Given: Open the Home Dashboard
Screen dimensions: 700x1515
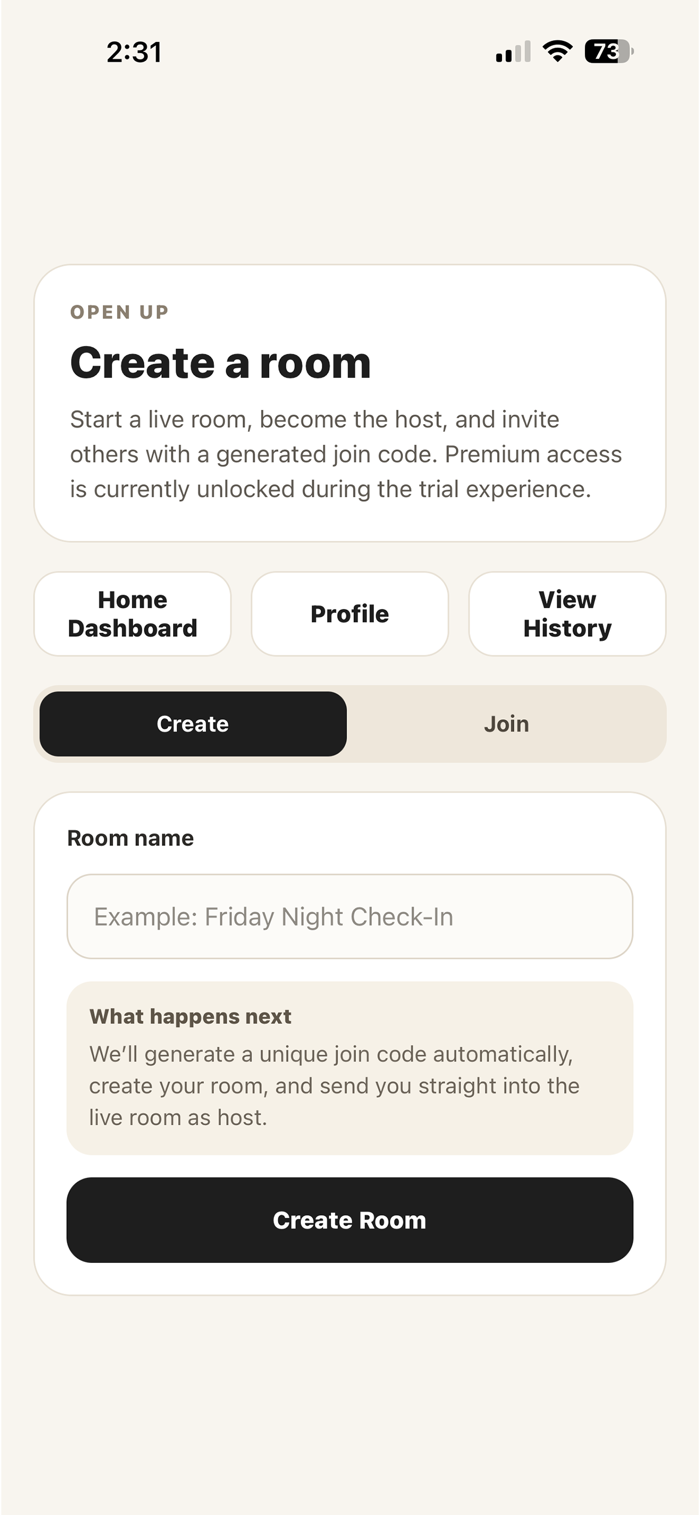Looking at the screenshot, I should click(x=133, y=614).
